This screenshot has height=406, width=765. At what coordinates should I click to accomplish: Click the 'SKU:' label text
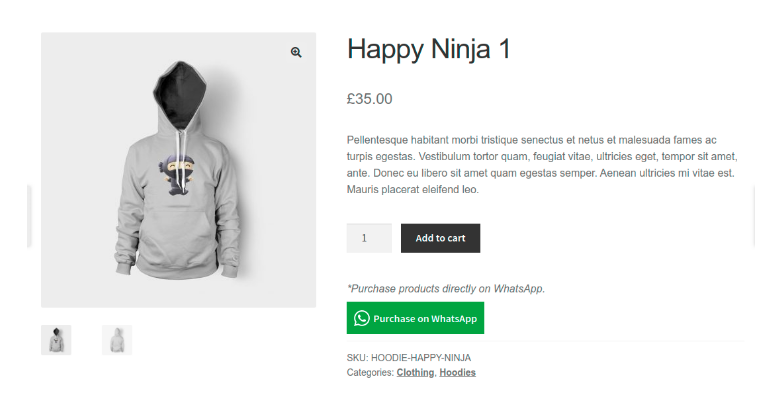(357, 357)
